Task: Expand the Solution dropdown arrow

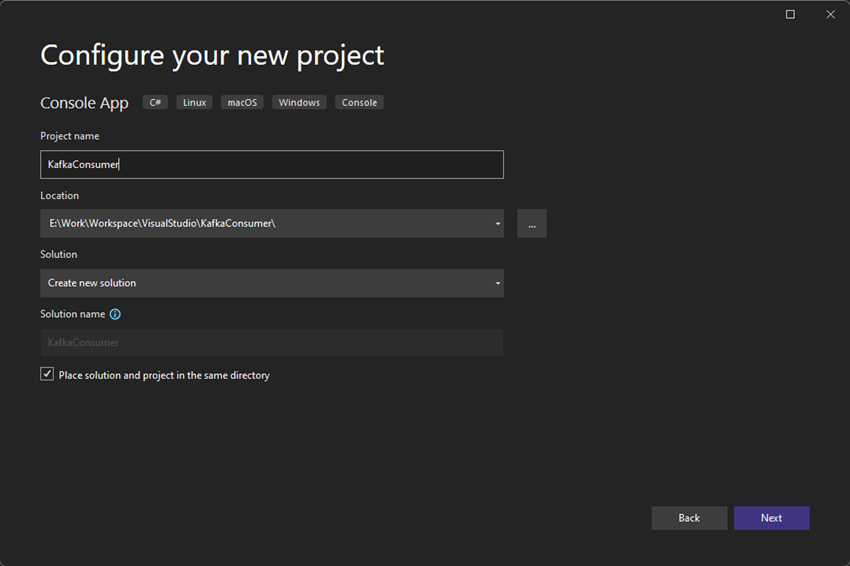Action: (x=498, y=283)
